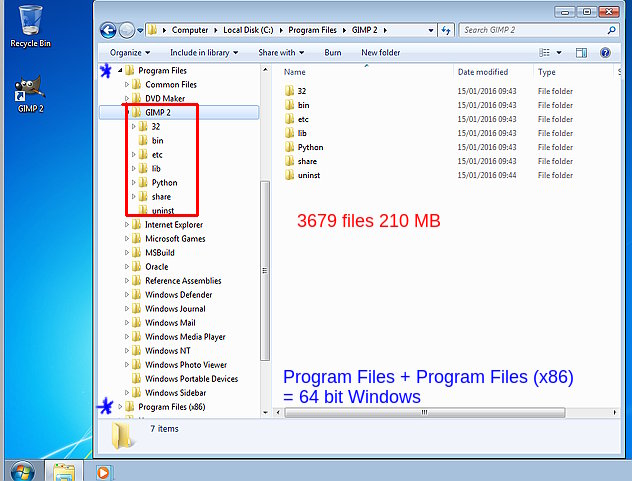Image resolution: width=632 pixels, height=481 pixels.
Task: Select Oracle folder in the tree
Action: tap(156, 267)
